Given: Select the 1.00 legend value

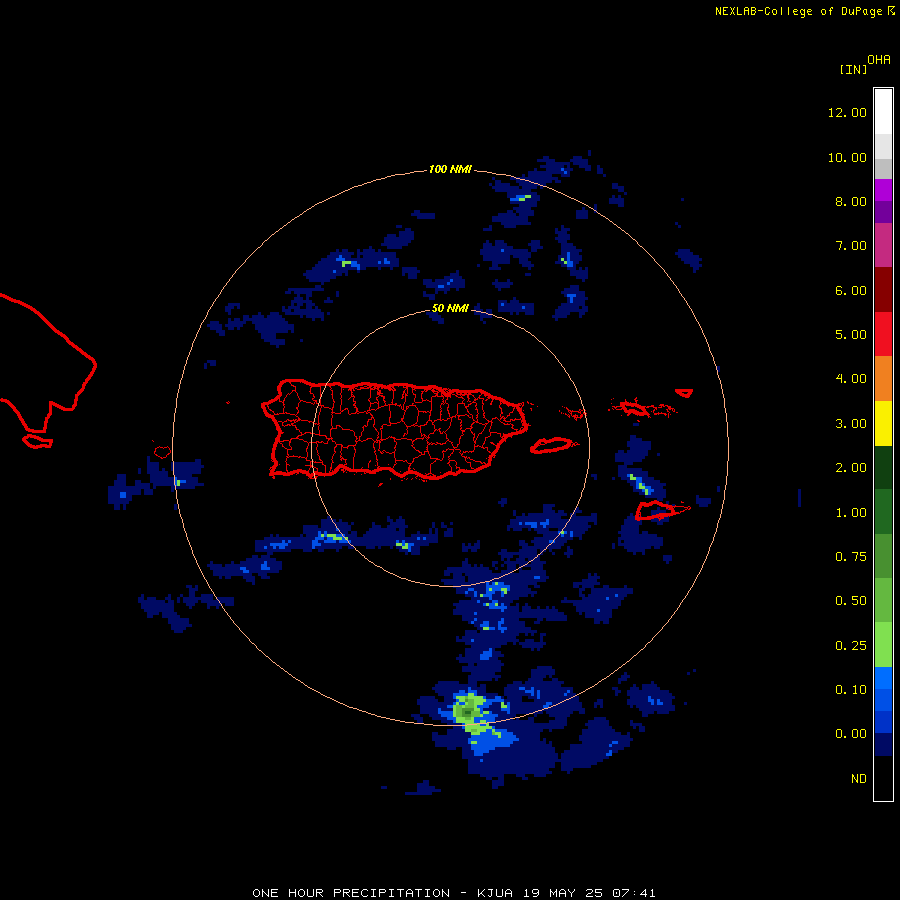Looking at the screenshot, I should coord(851,513).
